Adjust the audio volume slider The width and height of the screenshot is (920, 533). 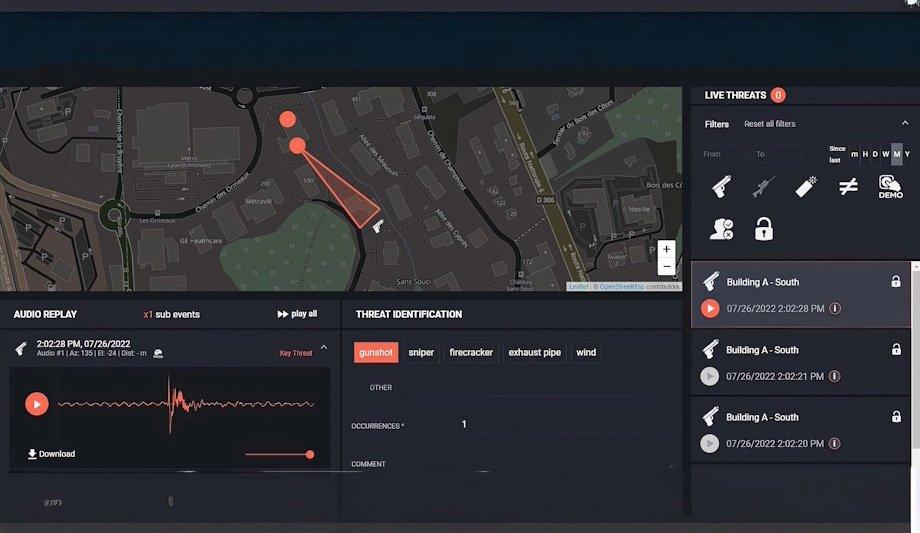279,454
